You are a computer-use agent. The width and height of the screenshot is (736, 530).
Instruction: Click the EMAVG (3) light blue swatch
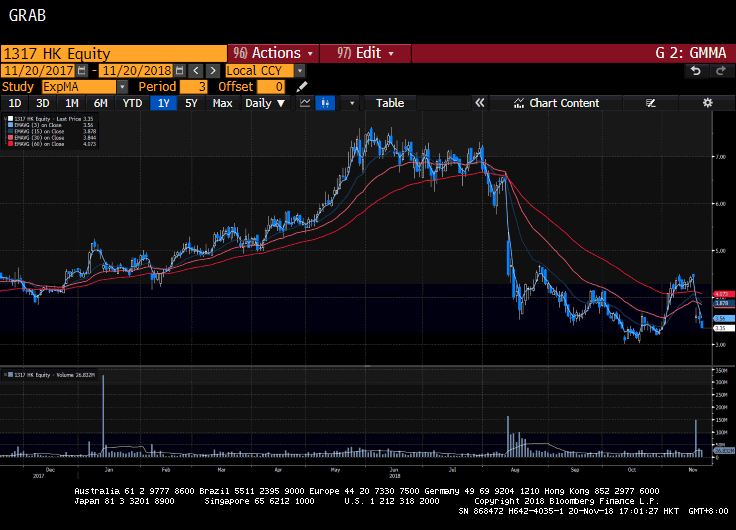10,125
